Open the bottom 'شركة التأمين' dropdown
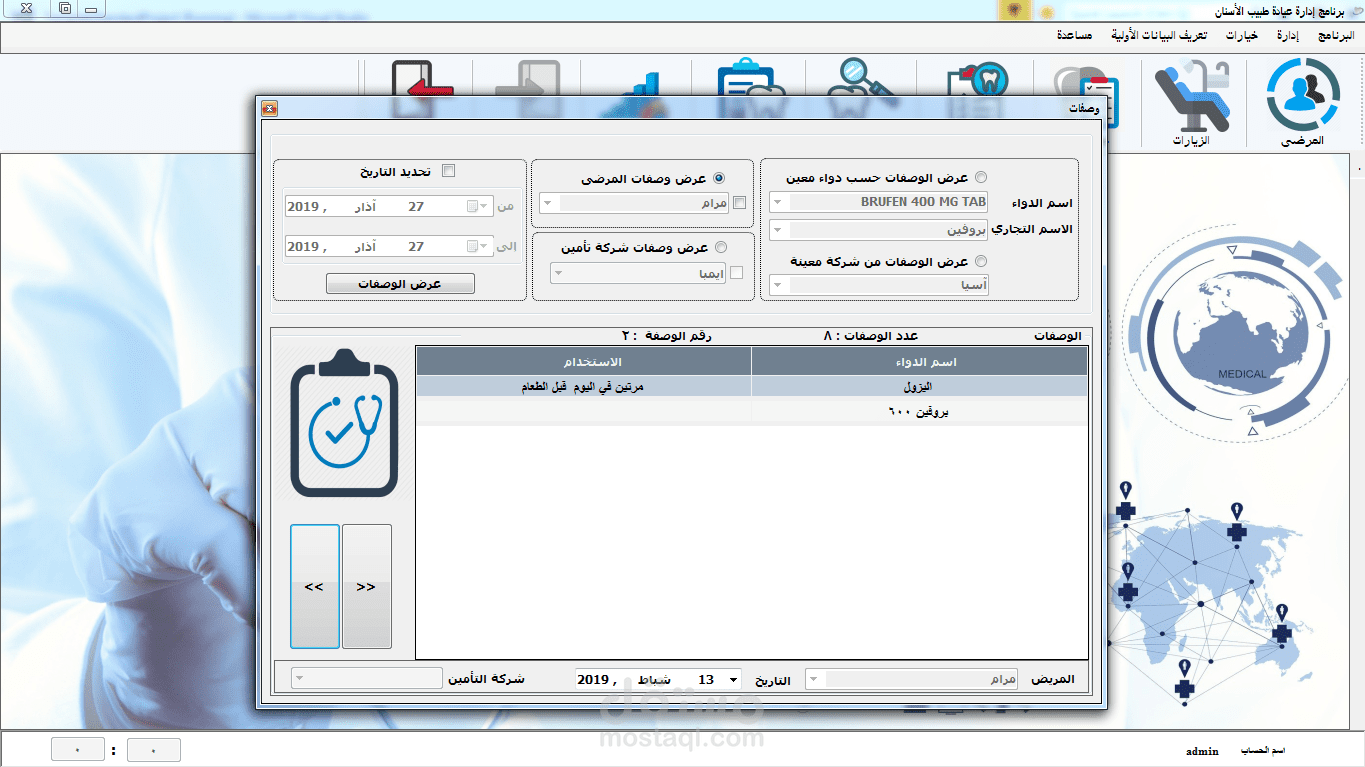The width and height of the screenshot is (1365, 767). pyautogui.click(x=300, y=679)
